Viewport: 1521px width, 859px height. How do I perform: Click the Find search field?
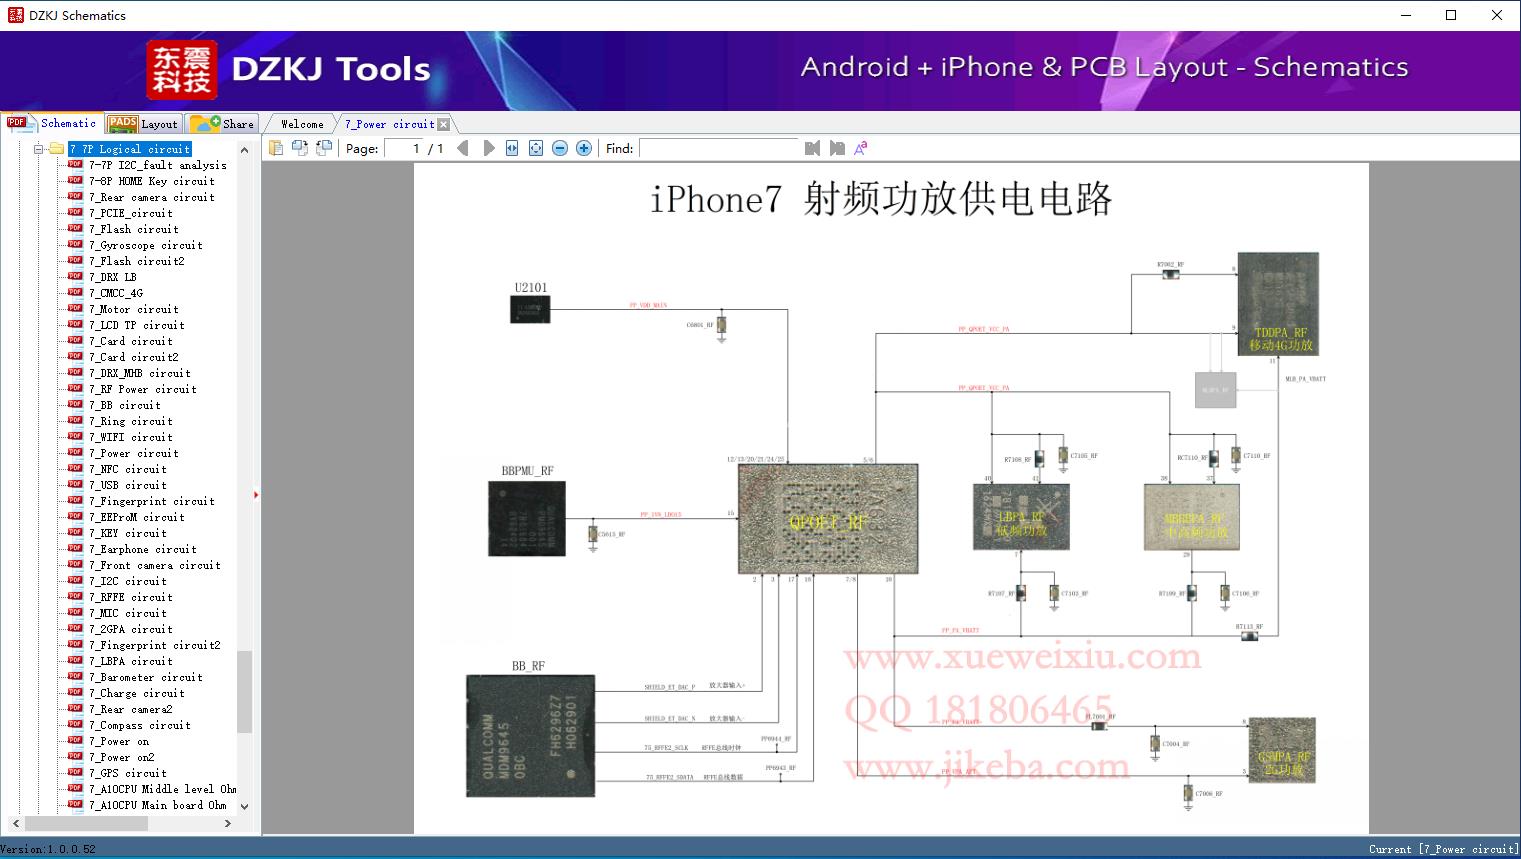pyautogui.click(x=718, y=148)
